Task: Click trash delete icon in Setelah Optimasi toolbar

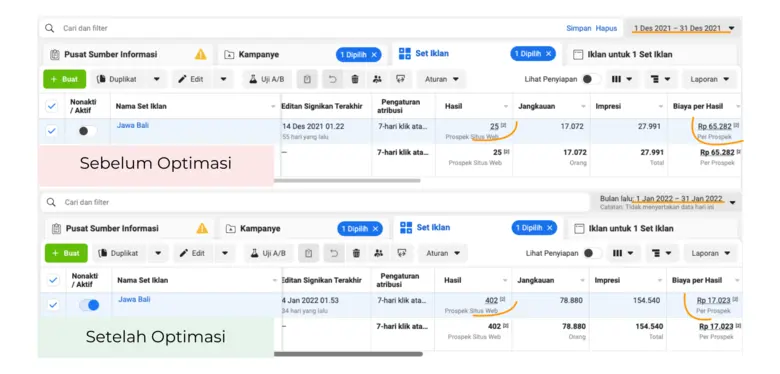Action: (x=356, y=253)
